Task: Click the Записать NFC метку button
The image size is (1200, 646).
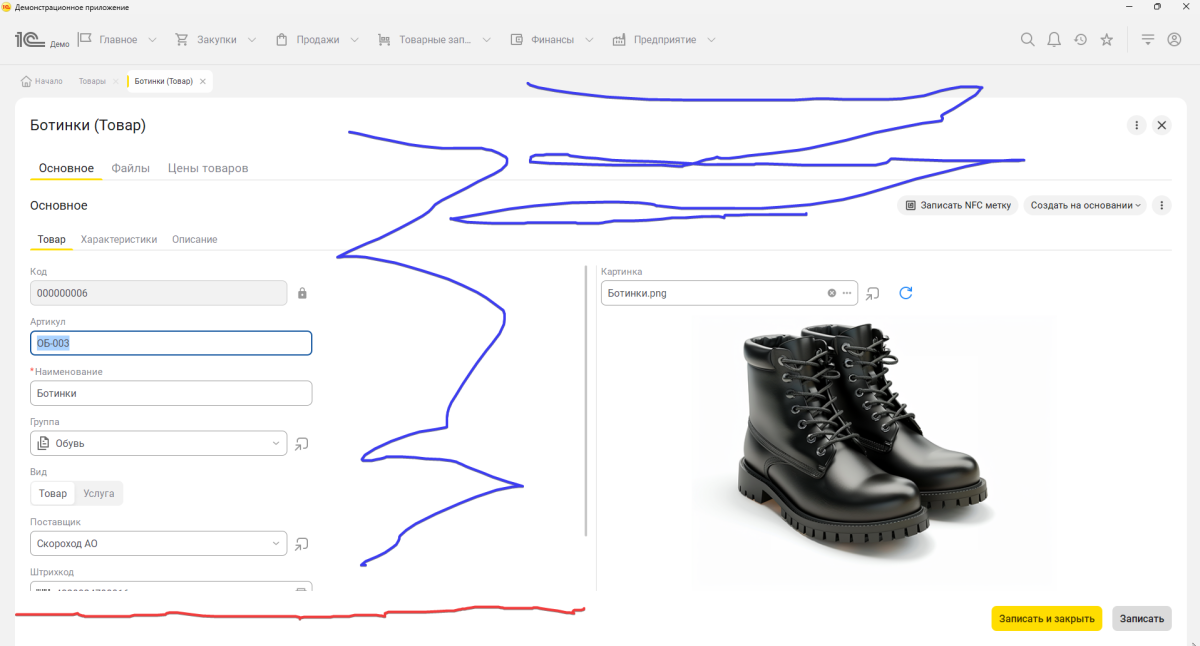Action: (958, 205)
